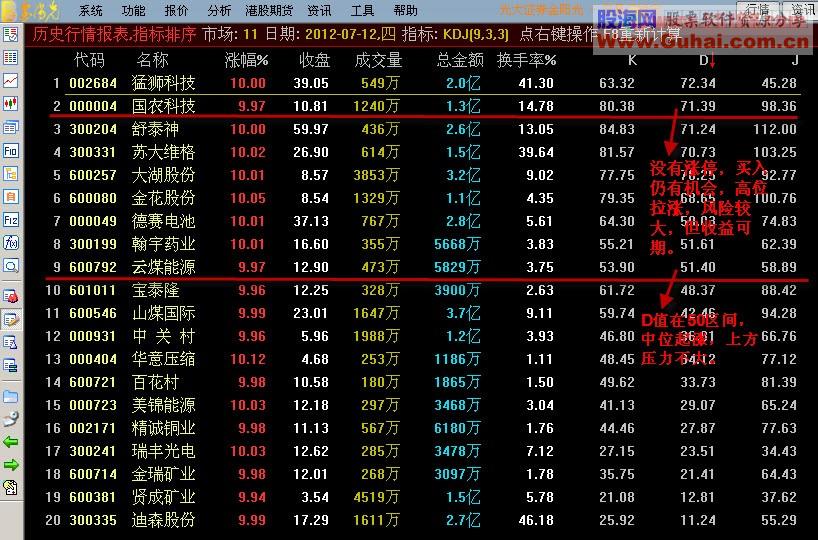Click stock name 翰宇药业
The height and width of the screenshot is (540, 818).
coord(163,244)
